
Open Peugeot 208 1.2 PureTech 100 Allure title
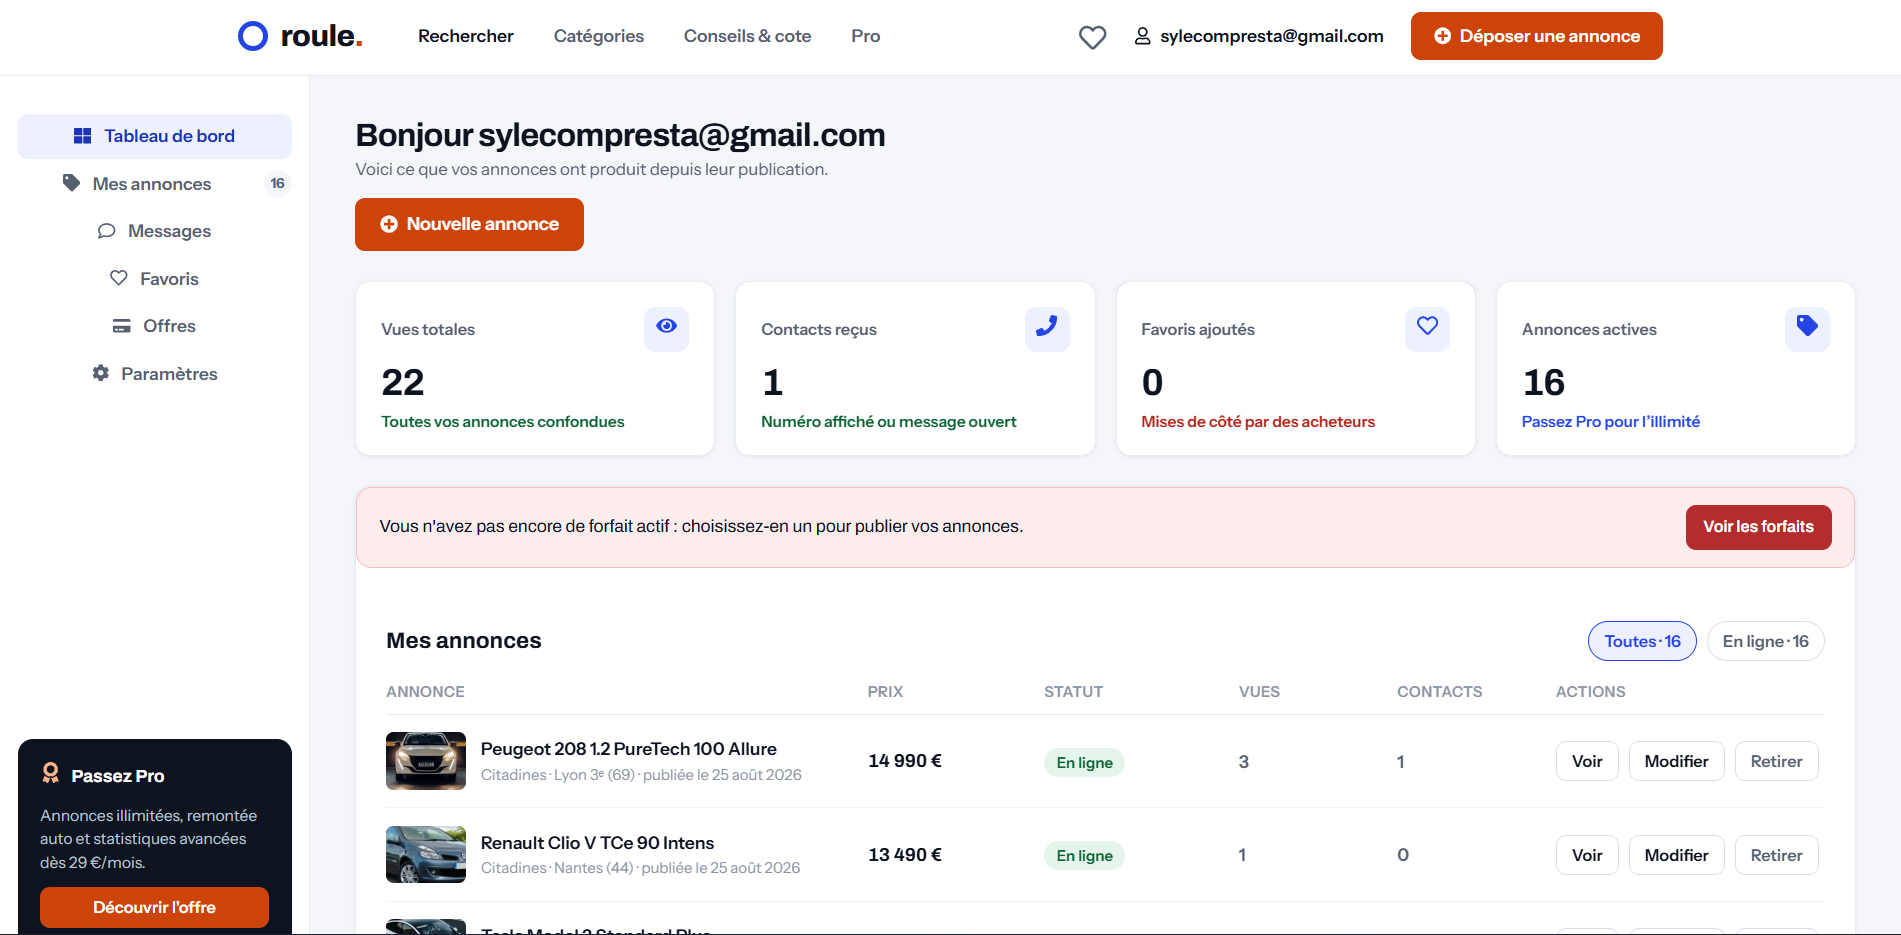tap(629, 749)
